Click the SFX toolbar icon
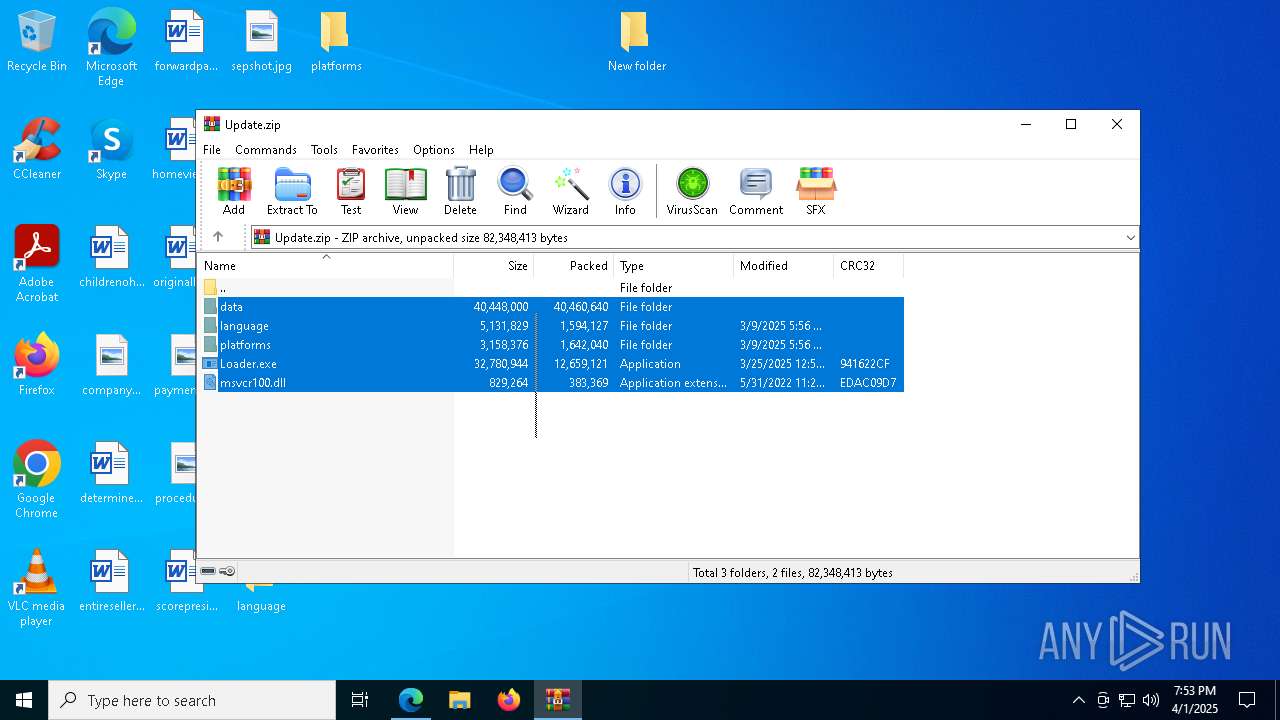The height and width of the screenshot is (720, 1280). (x=816, y=191)
